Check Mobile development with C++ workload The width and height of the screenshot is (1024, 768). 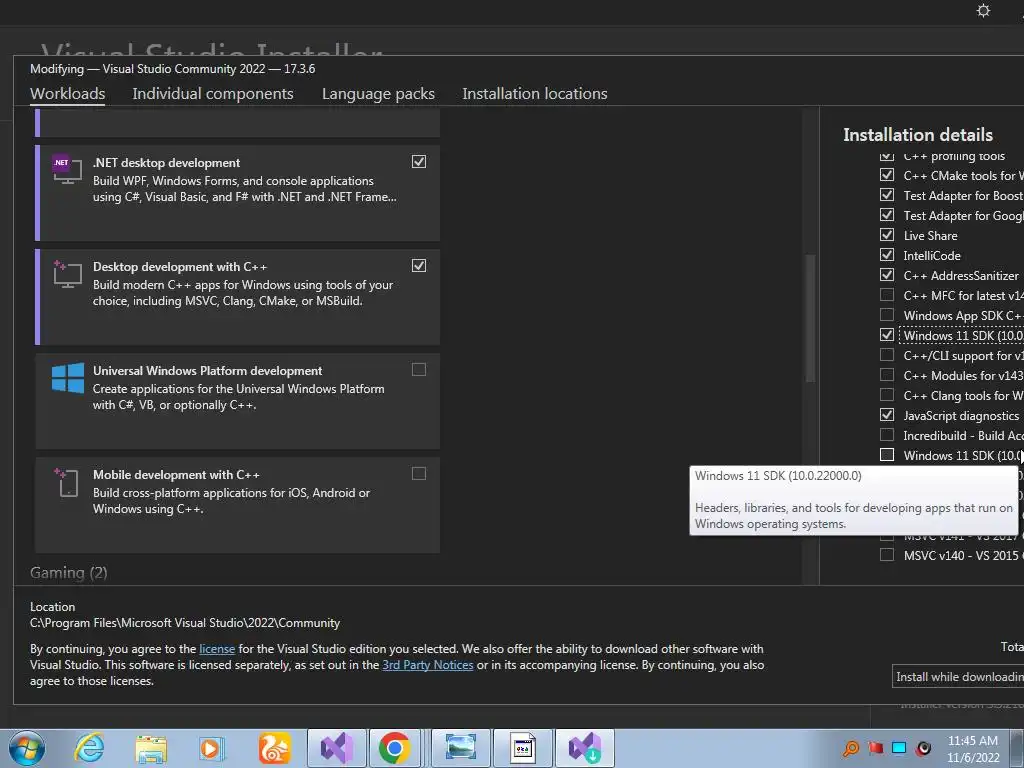[x=419, y=473]
